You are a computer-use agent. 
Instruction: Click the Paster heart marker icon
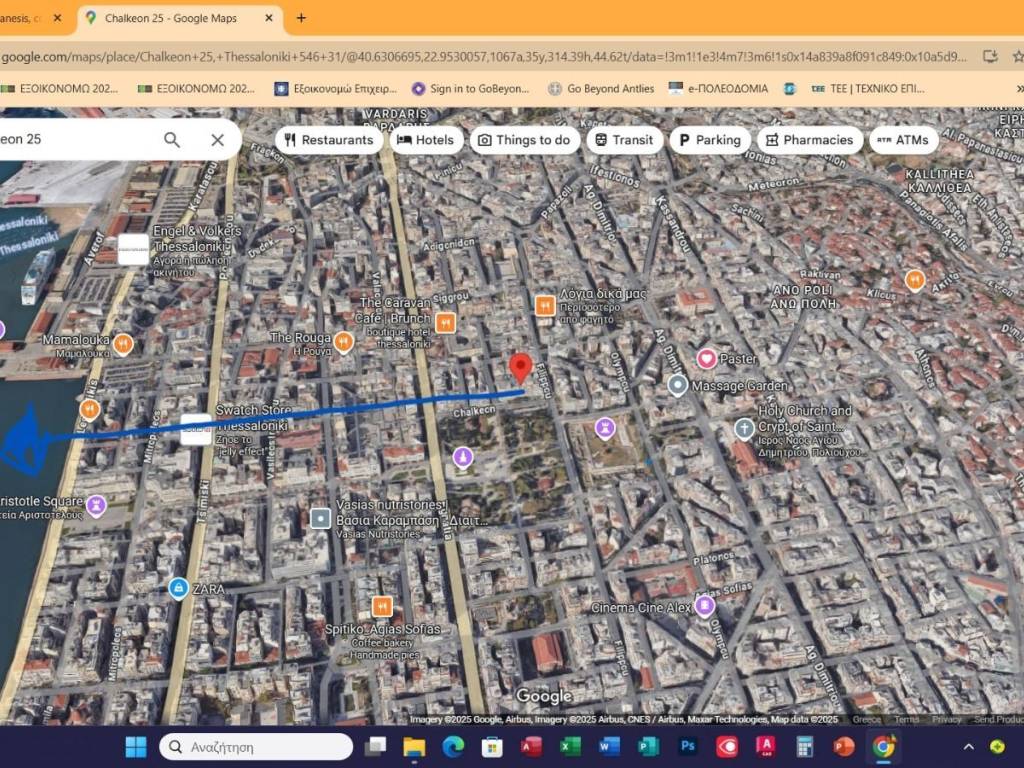(x=707, y=358)
